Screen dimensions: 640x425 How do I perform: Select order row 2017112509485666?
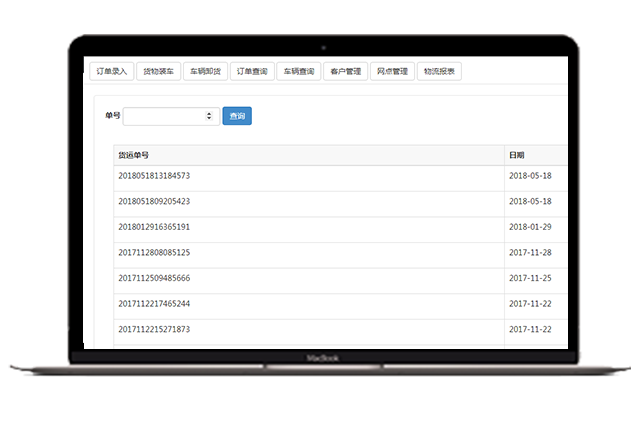[x=154, y=278]
